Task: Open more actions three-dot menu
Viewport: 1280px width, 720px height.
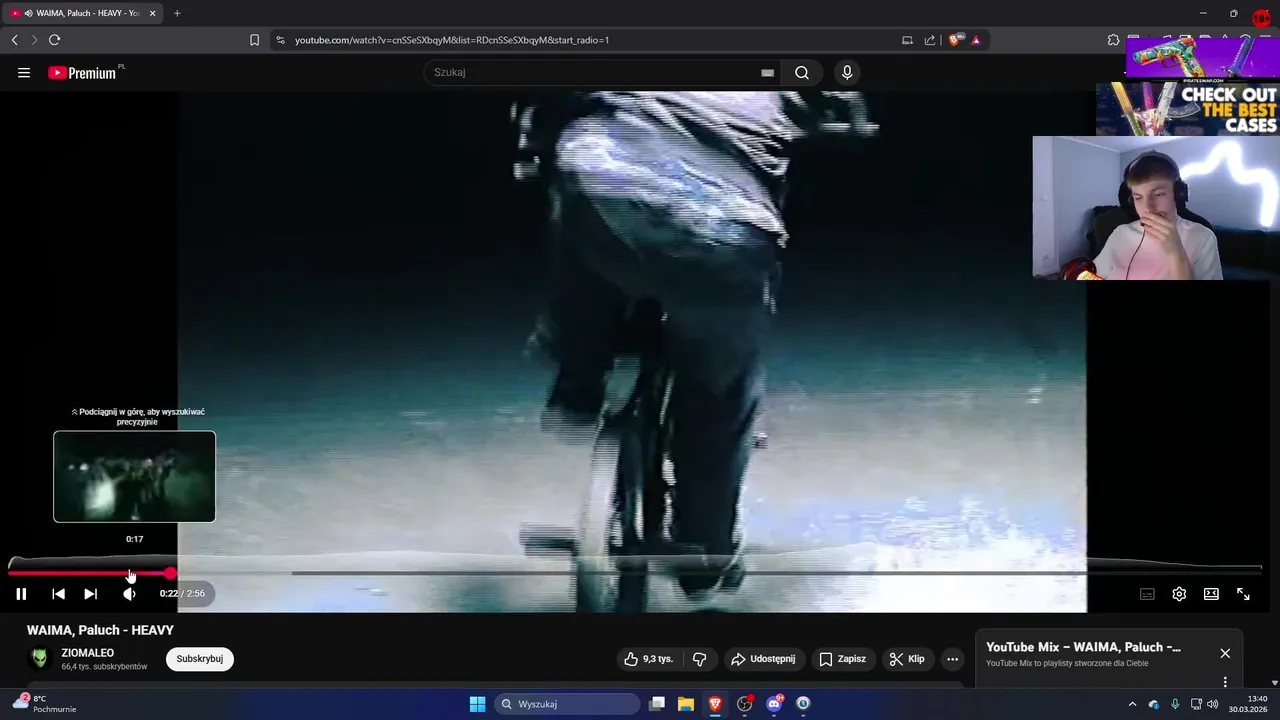Action: click(952, 659)
